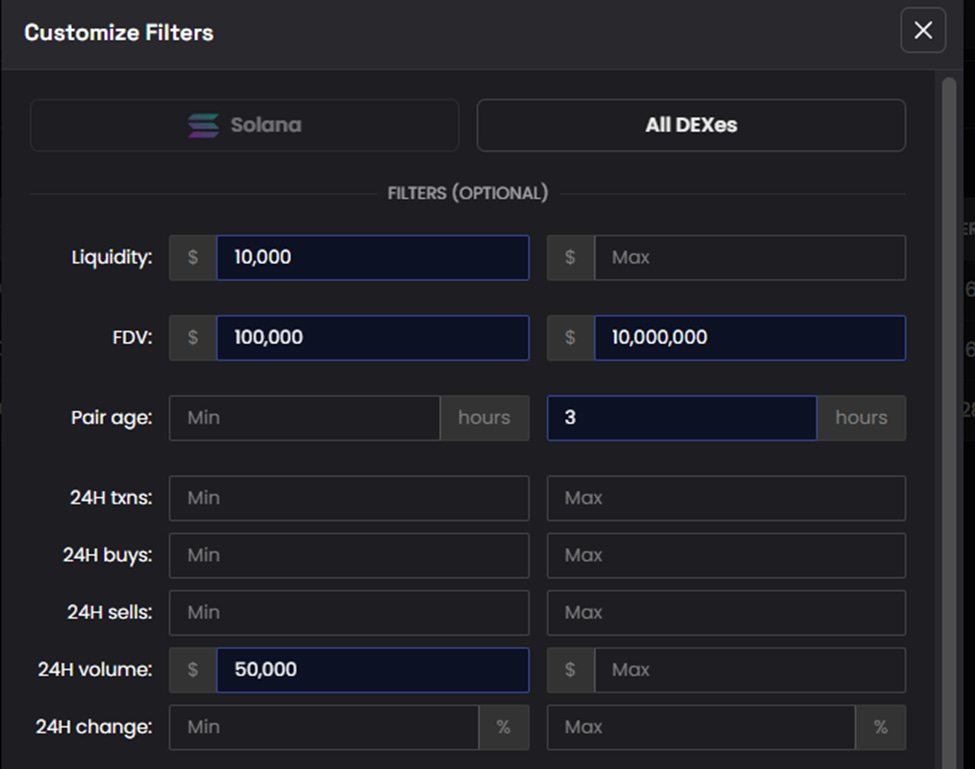Click the Customize Filters title

pos(119,32)
